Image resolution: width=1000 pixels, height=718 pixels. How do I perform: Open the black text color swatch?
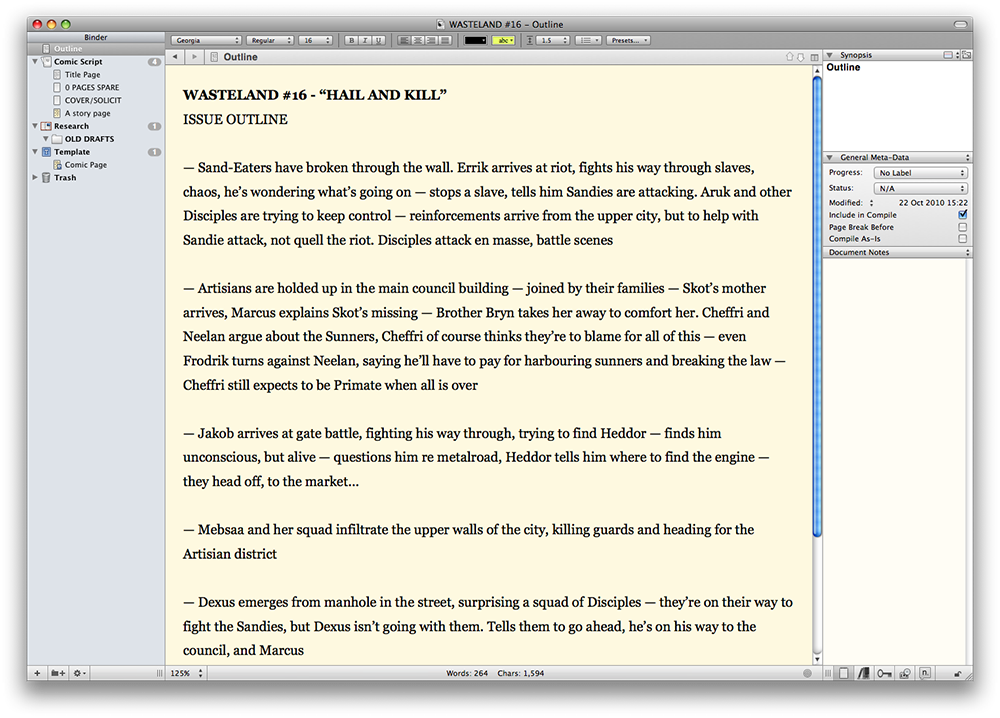(475, 41)
